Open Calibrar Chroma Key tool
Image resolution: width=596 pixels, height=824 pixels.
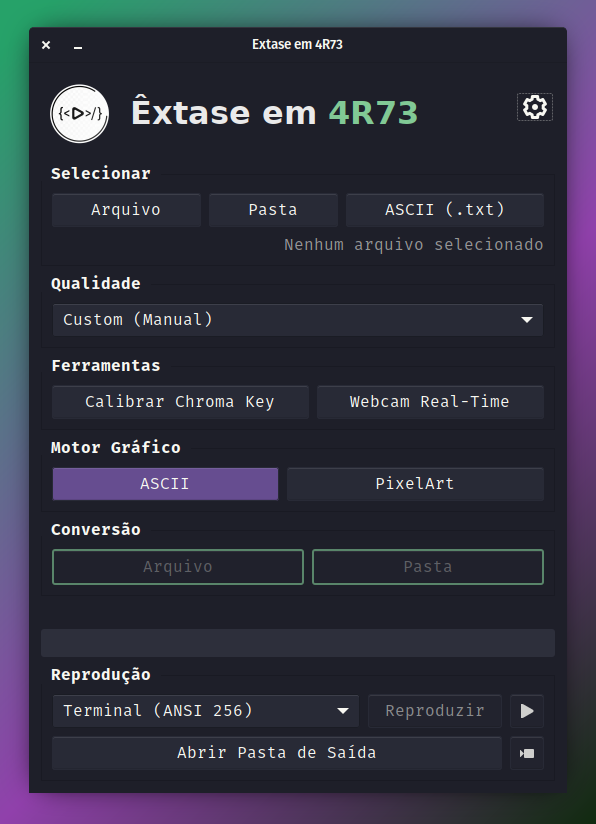(x=180, y=402)
